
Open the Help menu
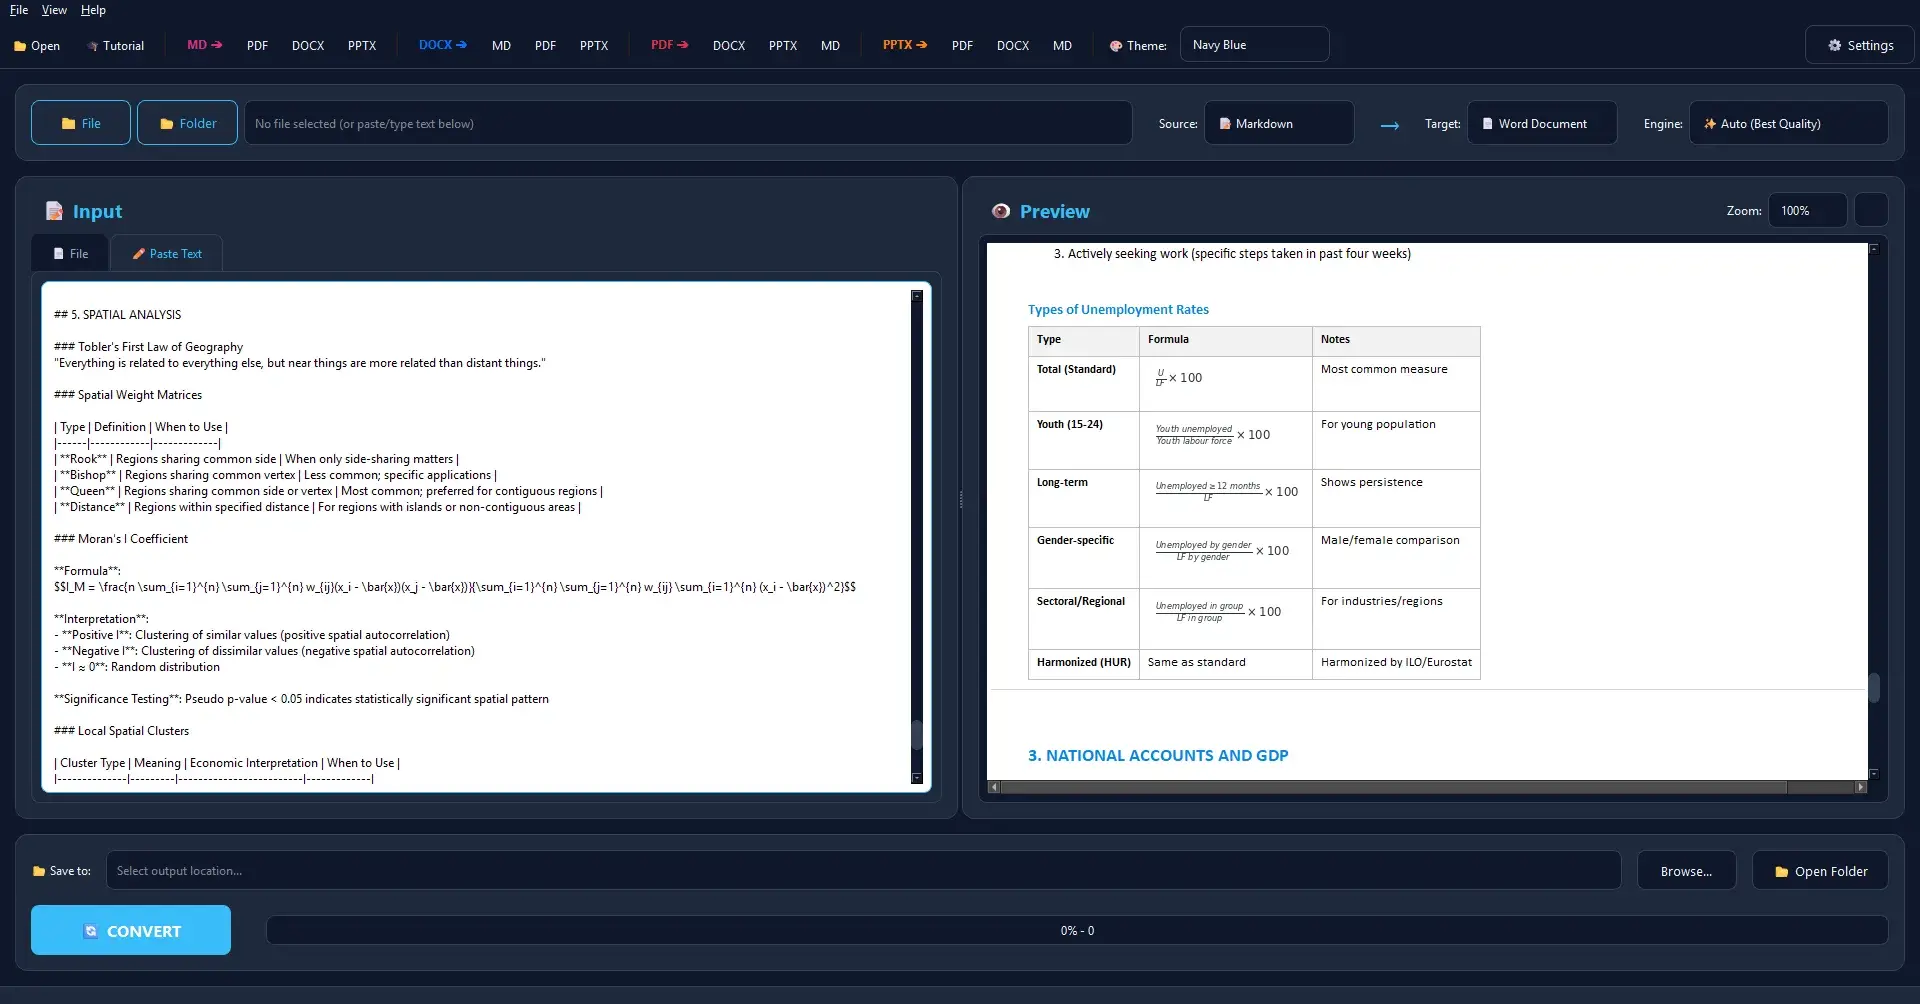tap(93, 10)
